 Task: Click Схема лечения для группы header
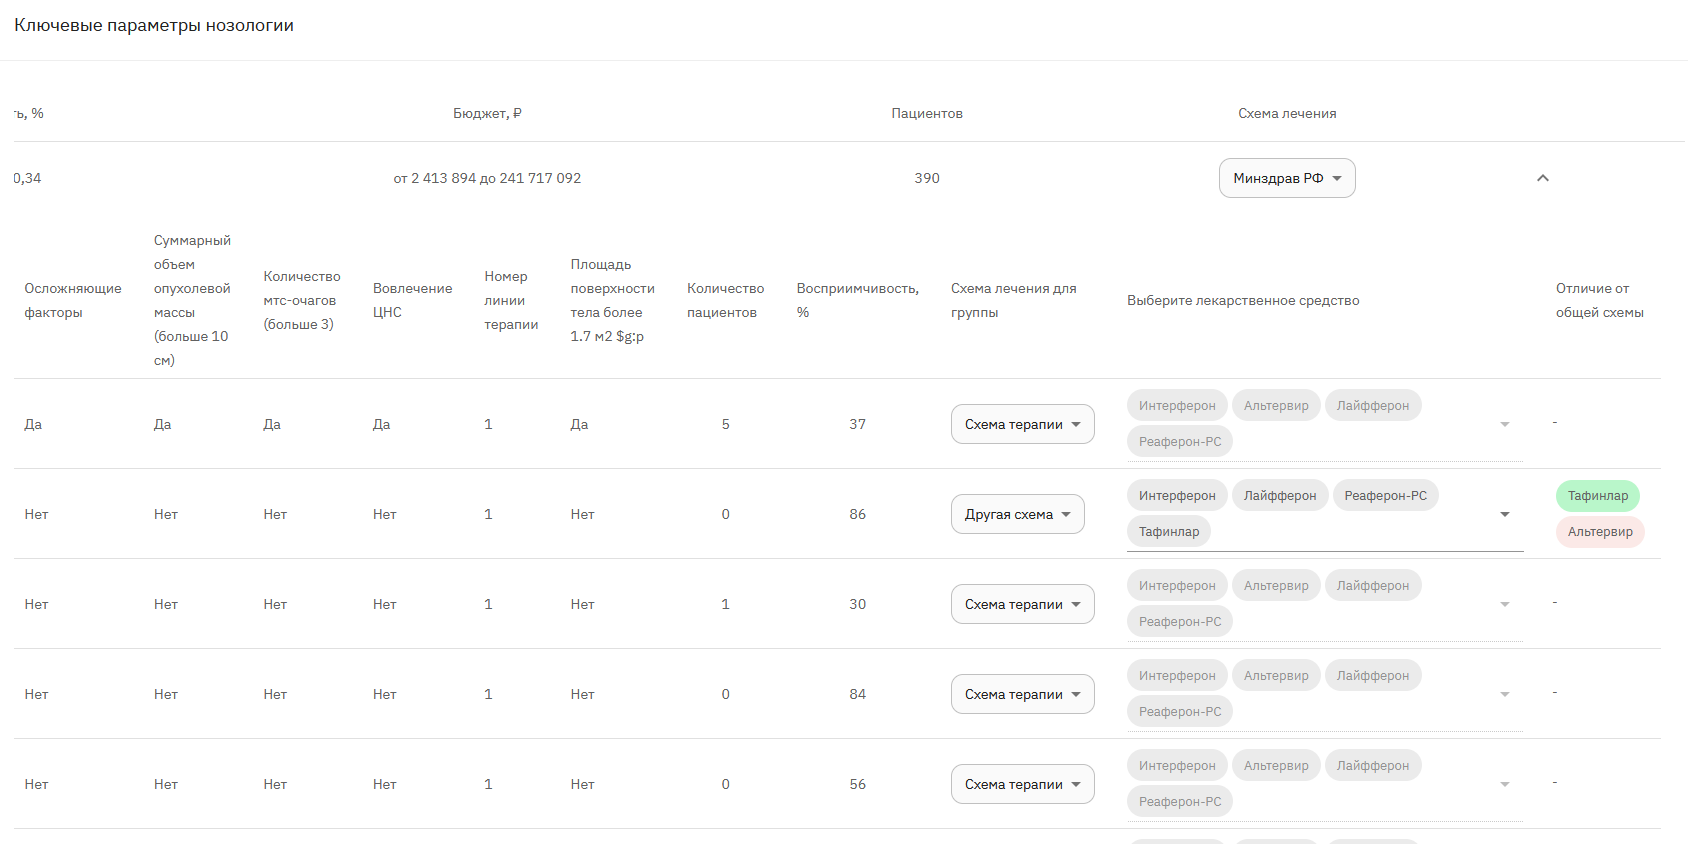pyautogui.click(x=1013, y=300)
